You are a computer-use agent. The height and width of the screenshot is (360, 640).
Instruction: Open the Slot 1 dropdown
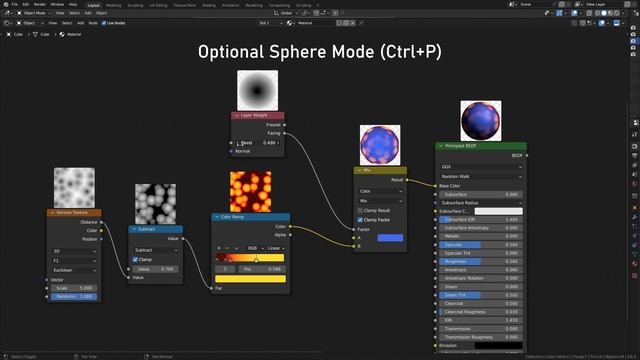click(x=270, y=23)
